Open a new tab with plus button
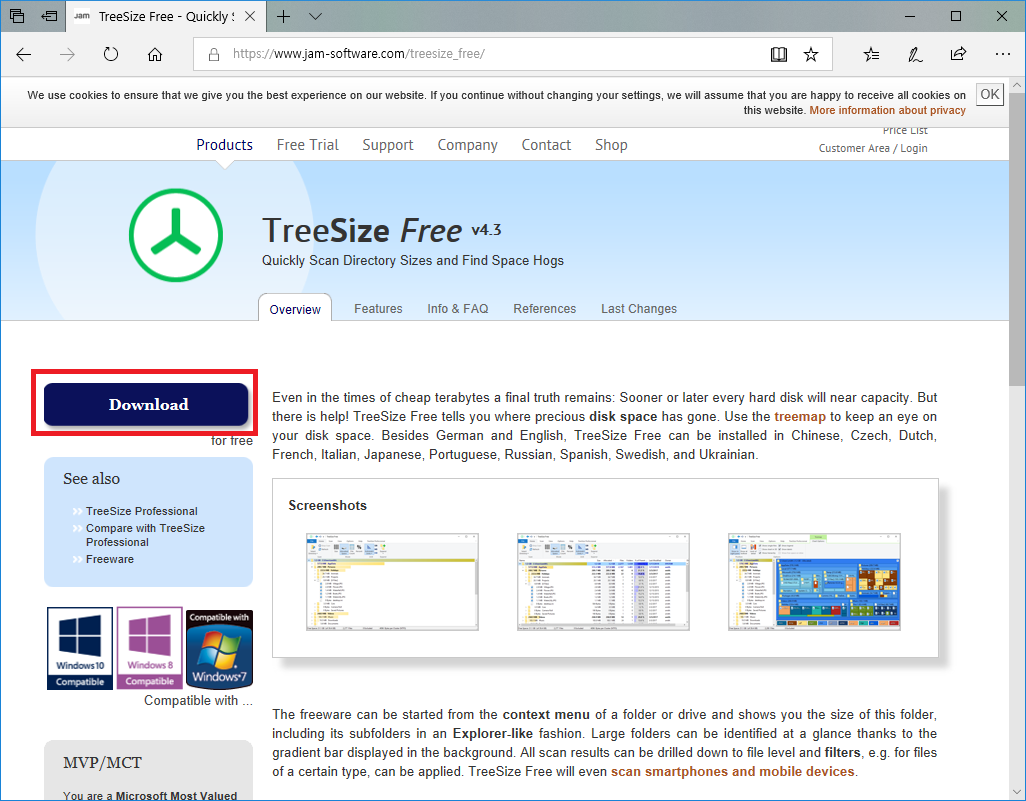 283,16
